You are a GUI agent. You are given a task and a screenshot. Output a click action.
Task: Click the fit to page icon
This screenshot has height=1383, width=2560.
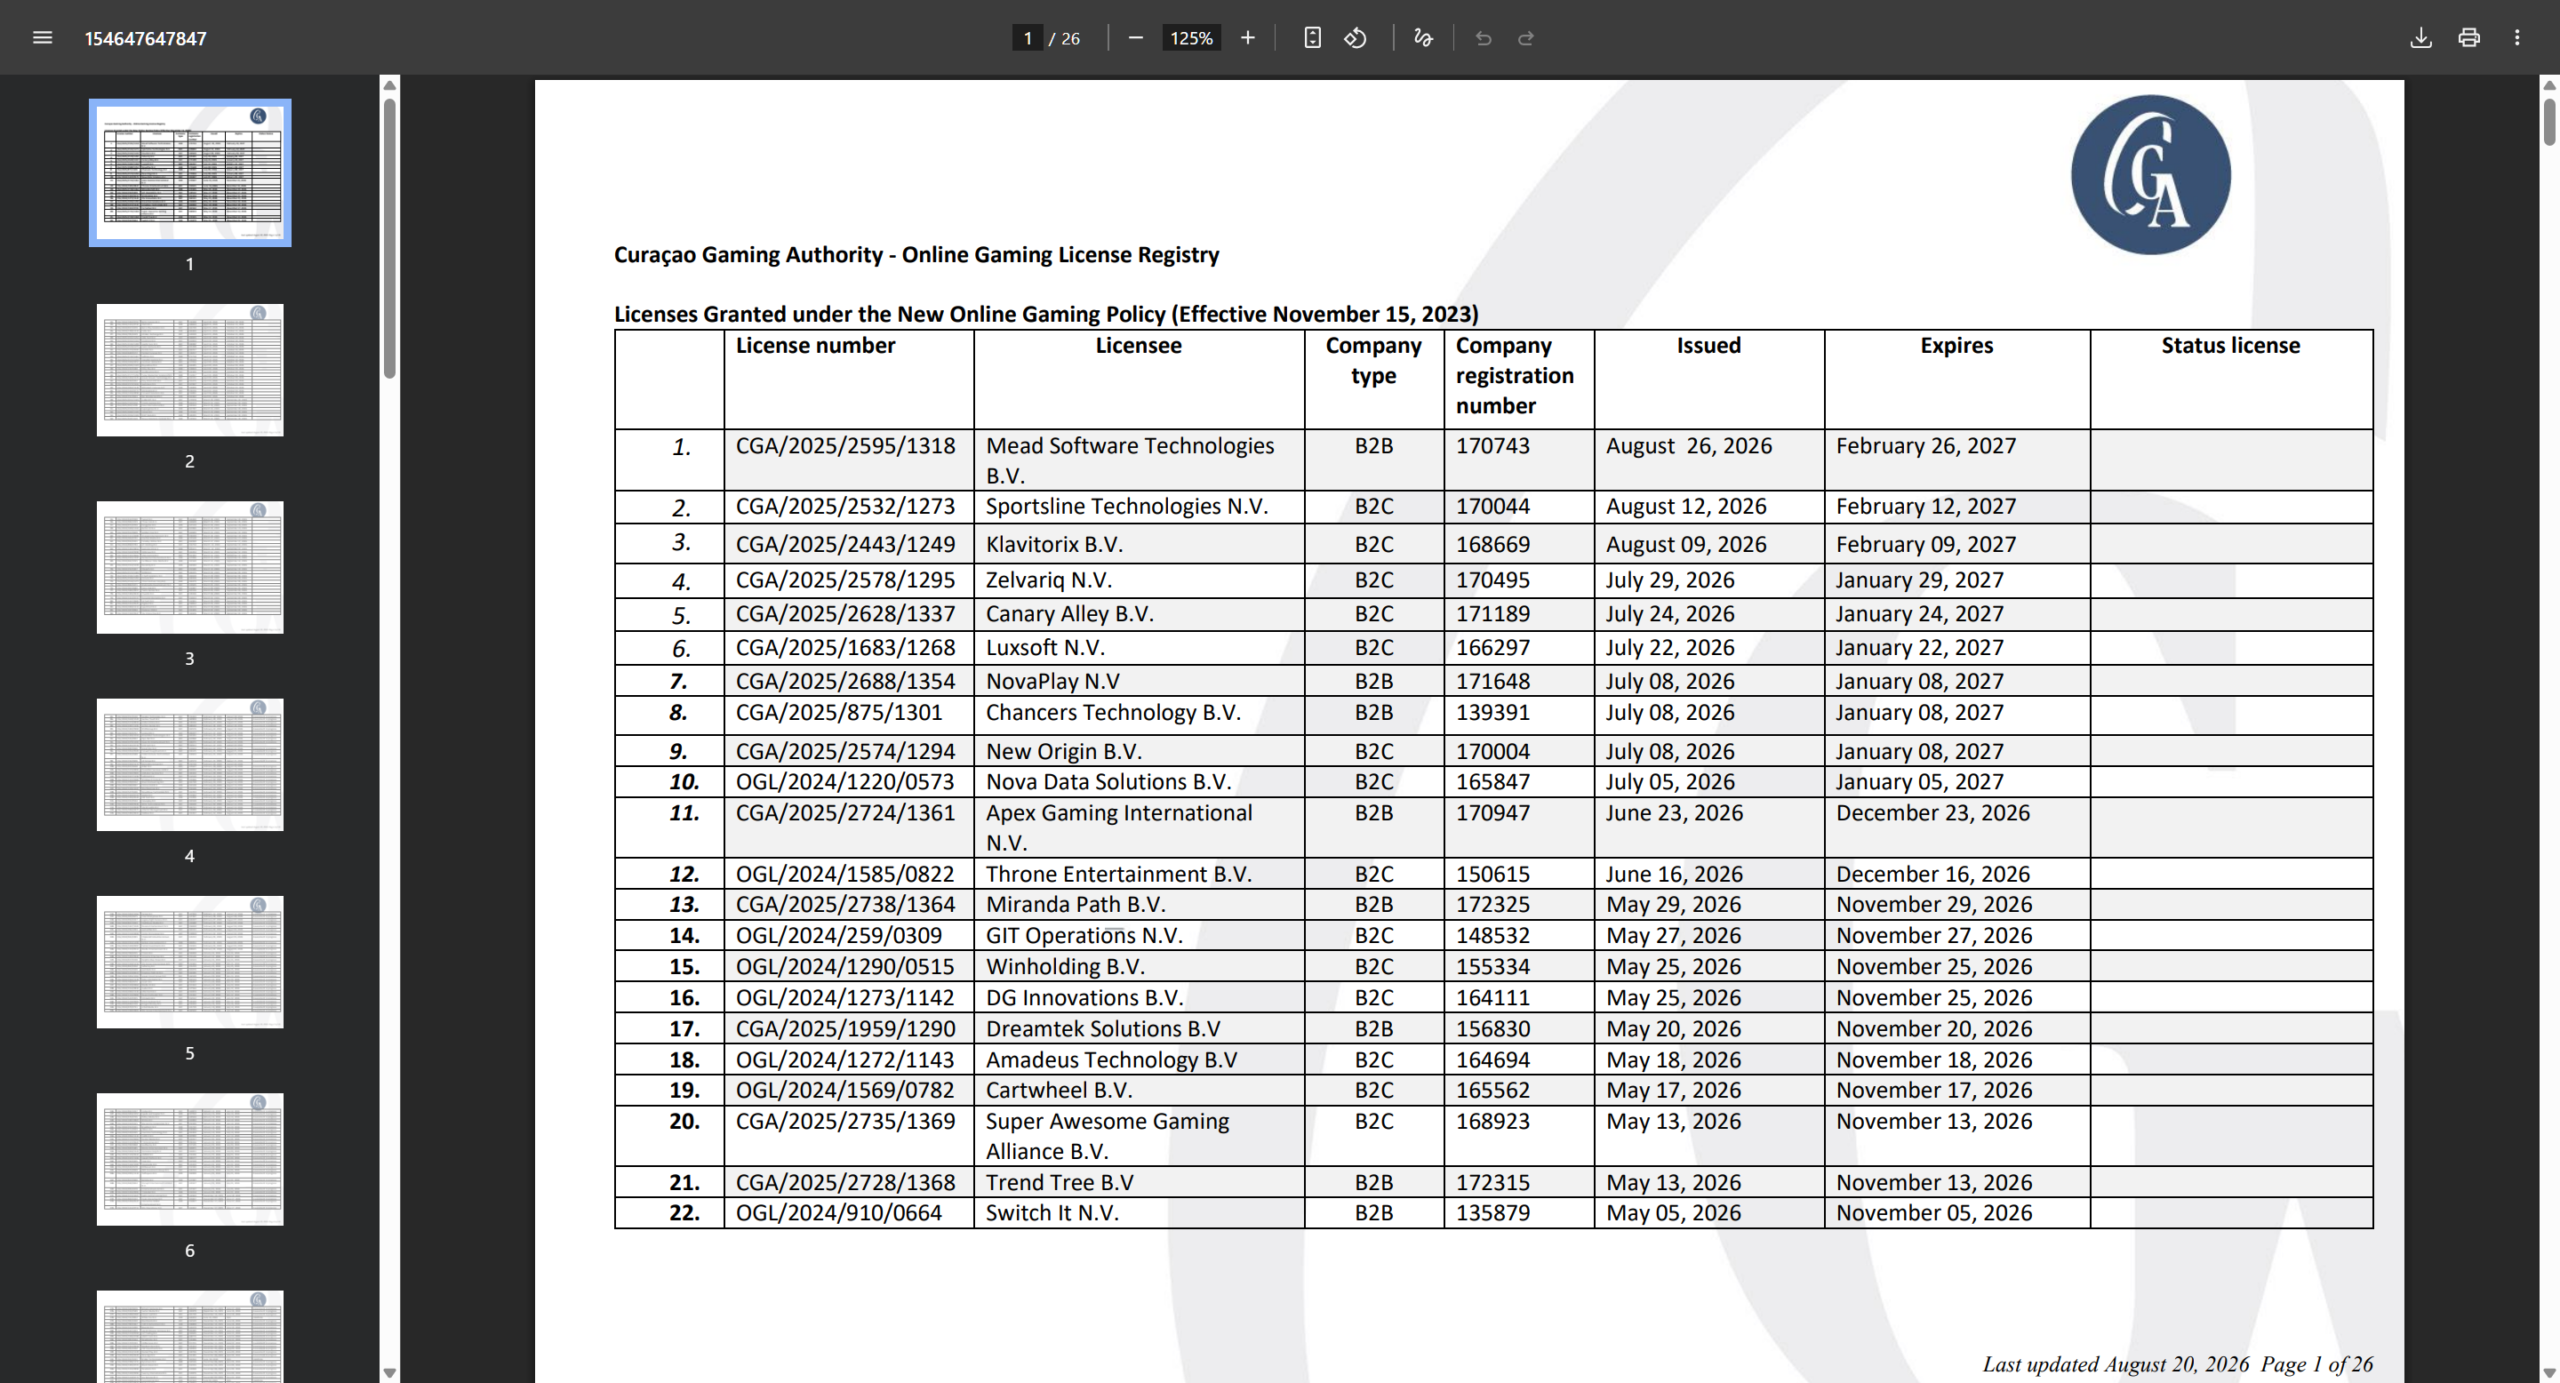tap(1312, 38)
